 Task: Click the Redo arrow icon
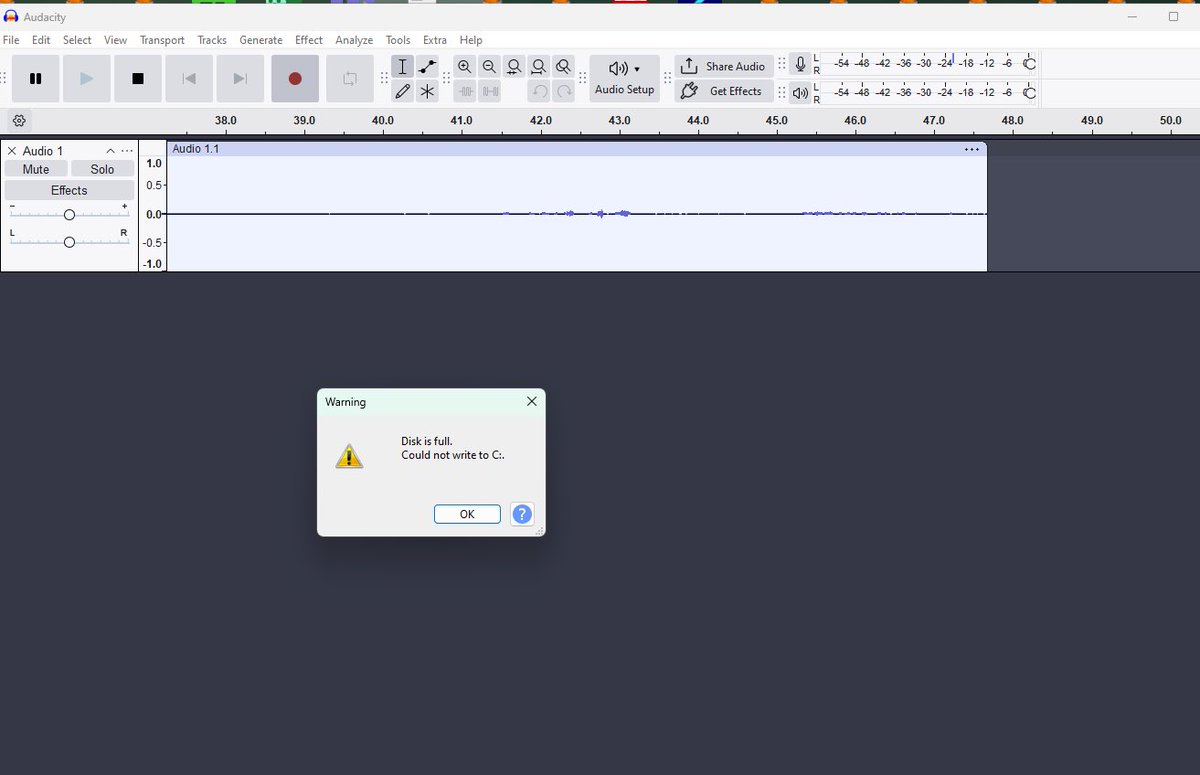(x=564, y=91)
